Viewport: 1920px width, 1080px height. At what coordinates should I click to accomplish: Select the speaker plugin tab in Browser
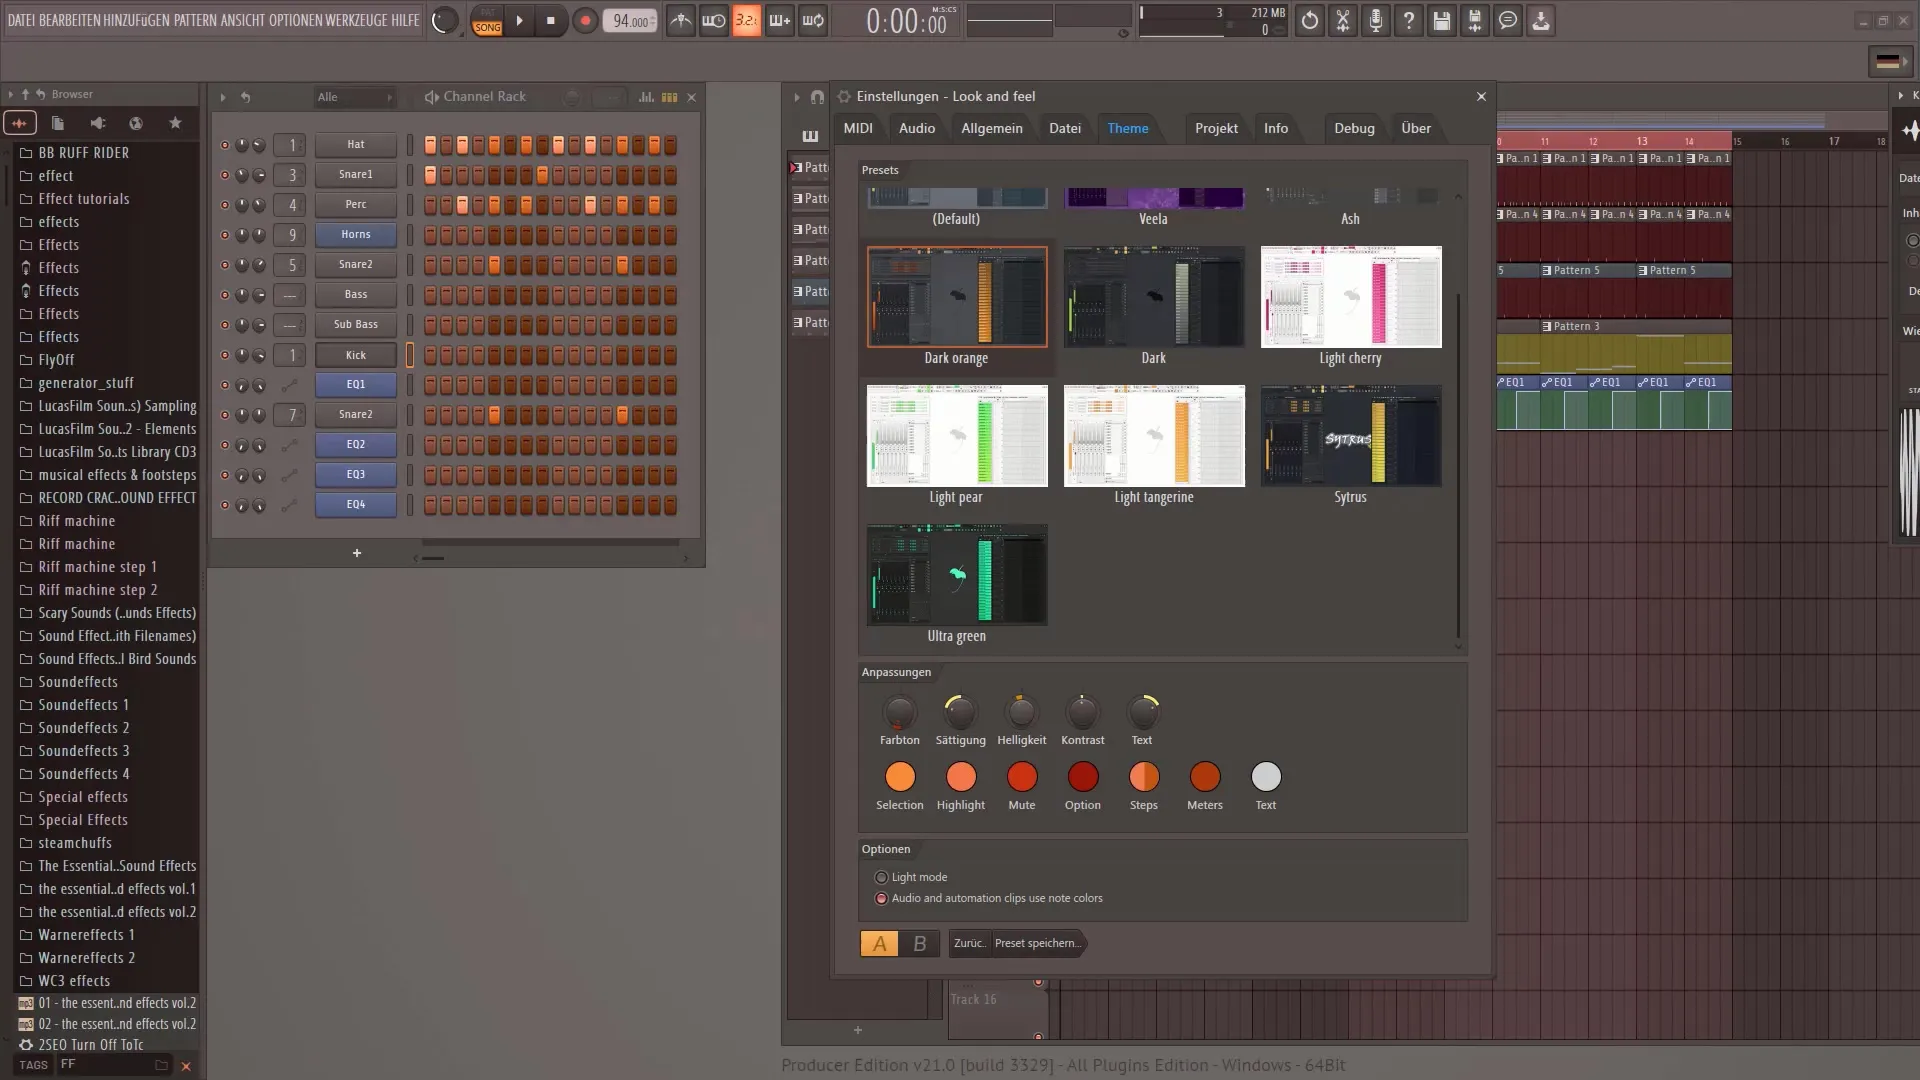click(x=97, y=123)
